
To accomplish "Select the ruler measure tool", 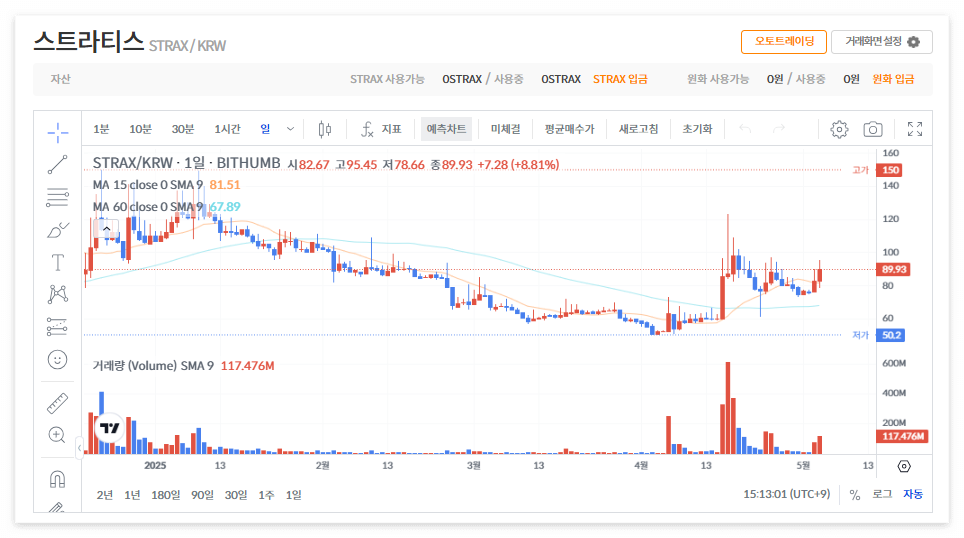I will click(x=58, y=403).
